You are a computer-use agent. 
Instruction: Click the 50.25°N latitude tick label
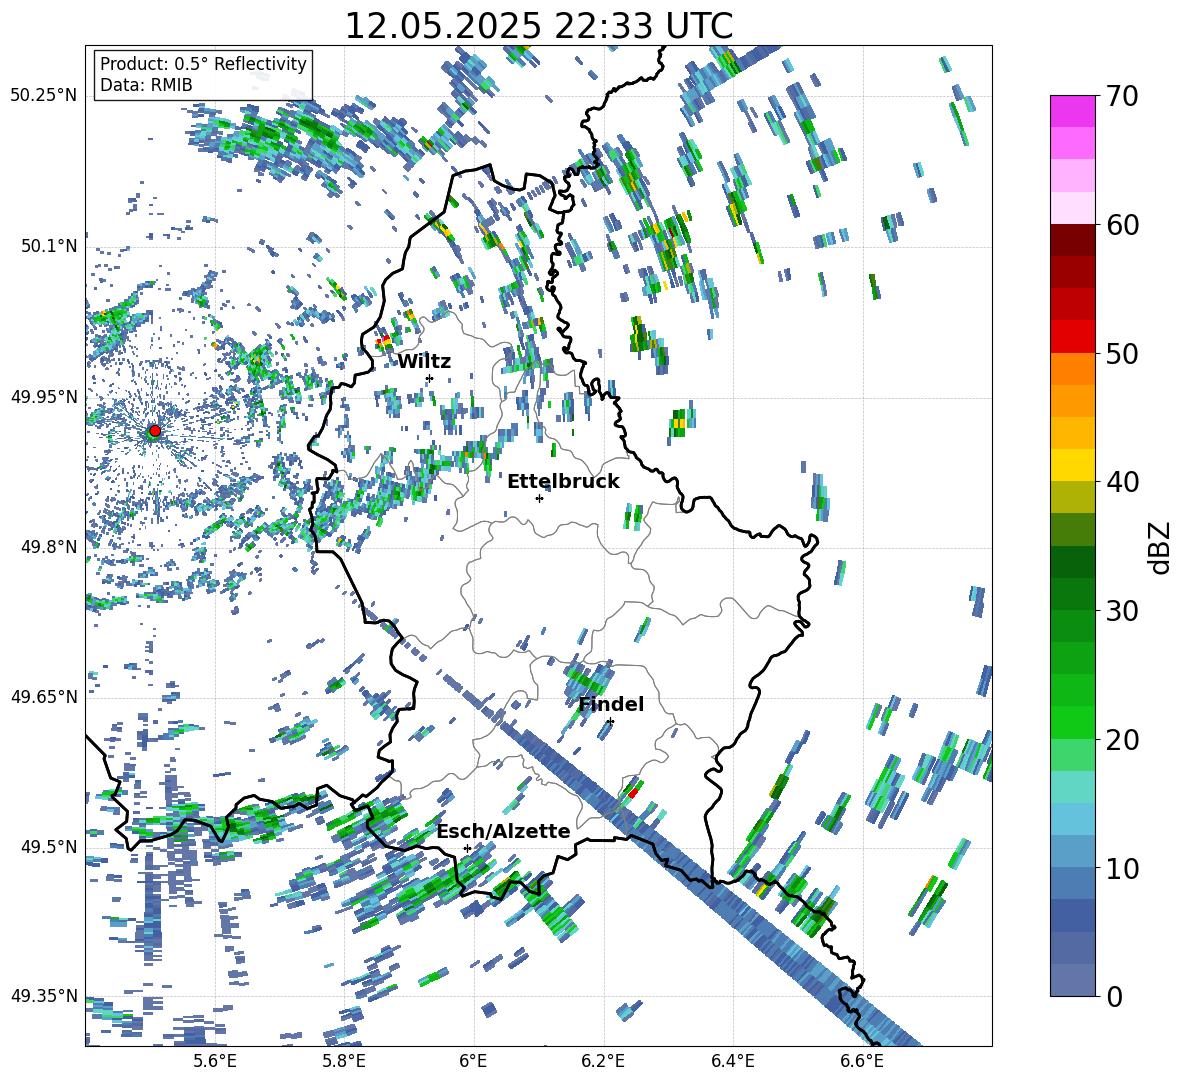click(x=44, y=96)
